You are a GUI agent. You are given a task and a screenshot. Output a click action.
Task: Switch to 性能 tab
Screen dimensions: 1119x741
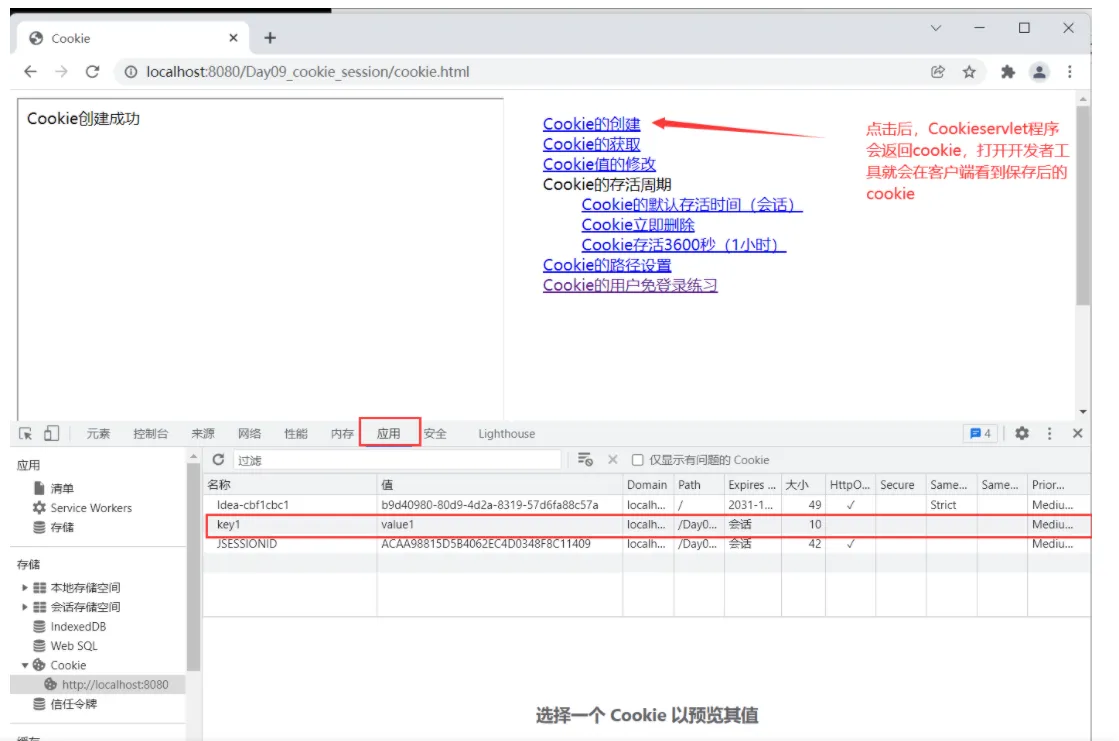pos(295,433)
